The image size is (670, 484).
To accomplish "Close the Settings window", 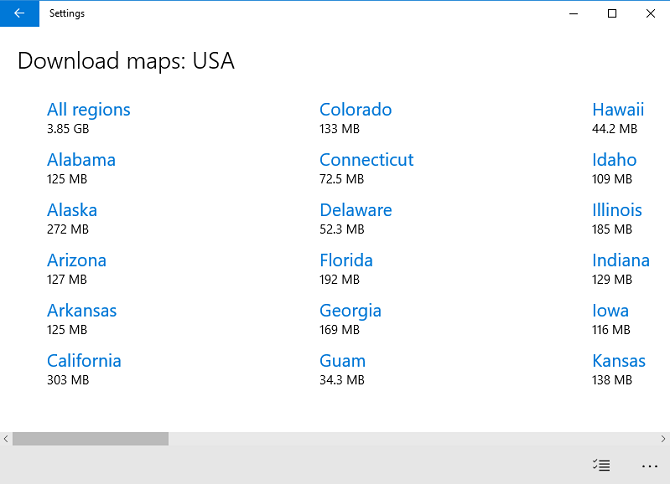I will (650, 14).
